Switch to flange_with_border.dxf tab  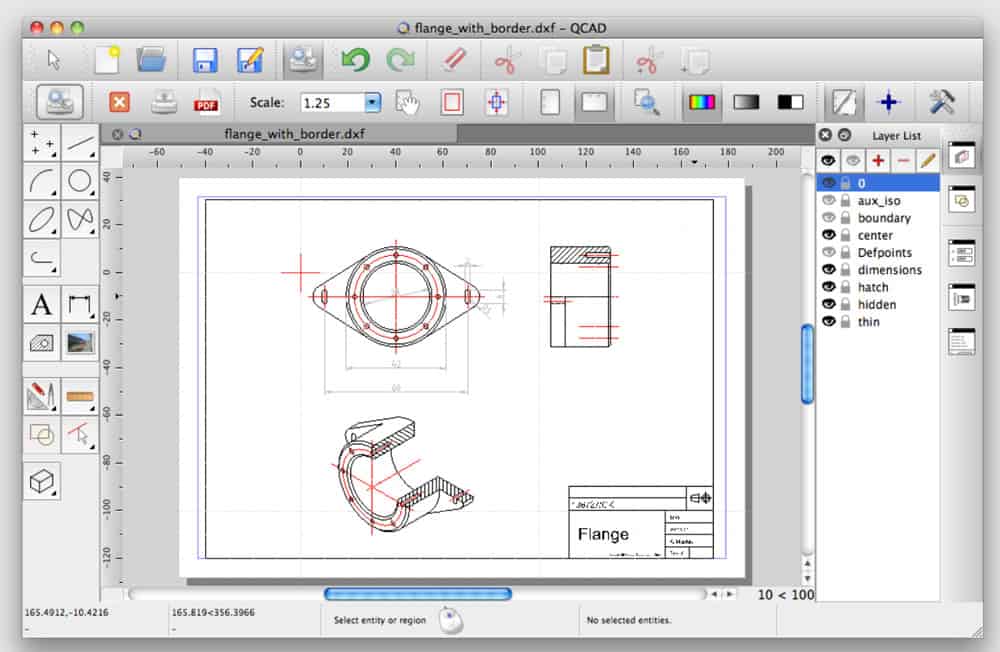[x=292, y=133]
